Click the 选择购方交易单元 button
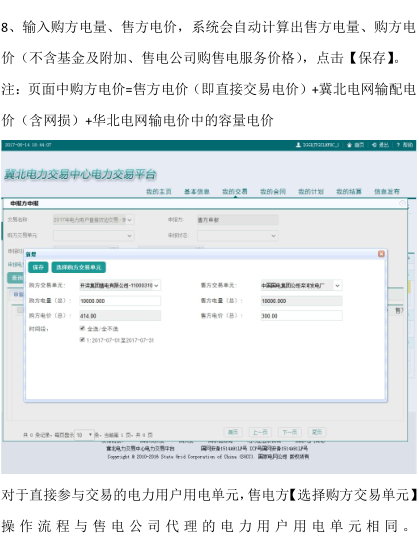 click(x=78, y=267)
